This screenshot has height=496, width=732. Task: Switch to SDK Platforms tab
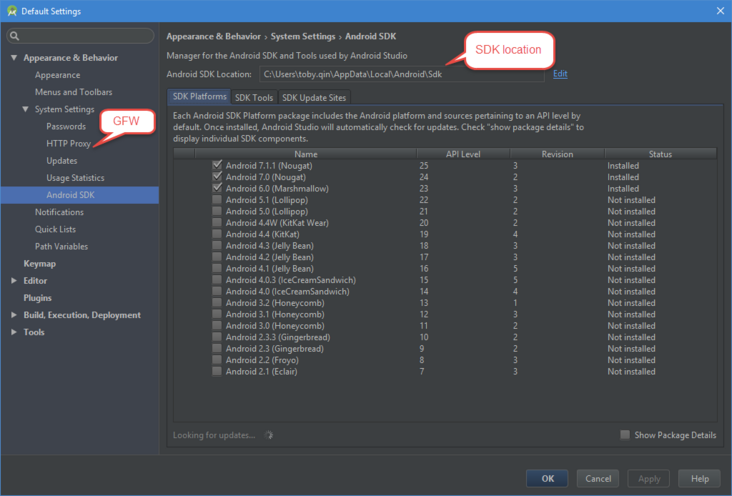(x=199, y=97)
